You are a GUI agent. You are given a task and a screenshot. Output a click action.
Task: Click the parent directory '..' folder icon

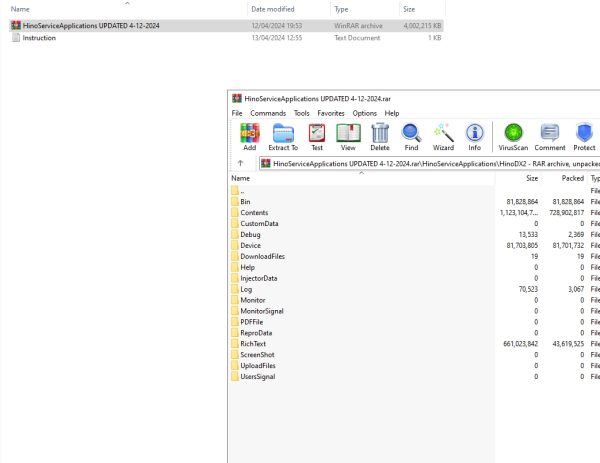pyautogui.click(x=235, y=191)
